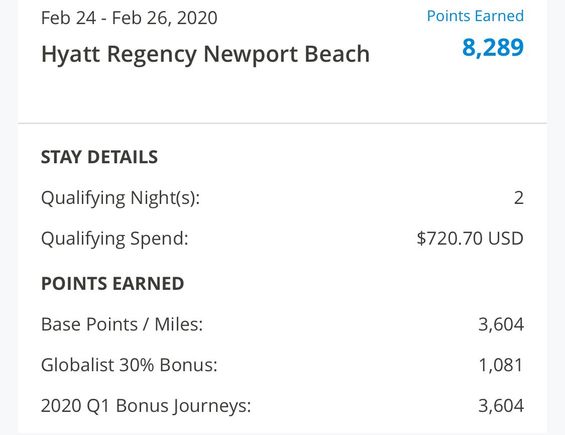Screen dimensions: 565x435
Task: Click the word Globalist in bonus row
Action: point(78,365)
